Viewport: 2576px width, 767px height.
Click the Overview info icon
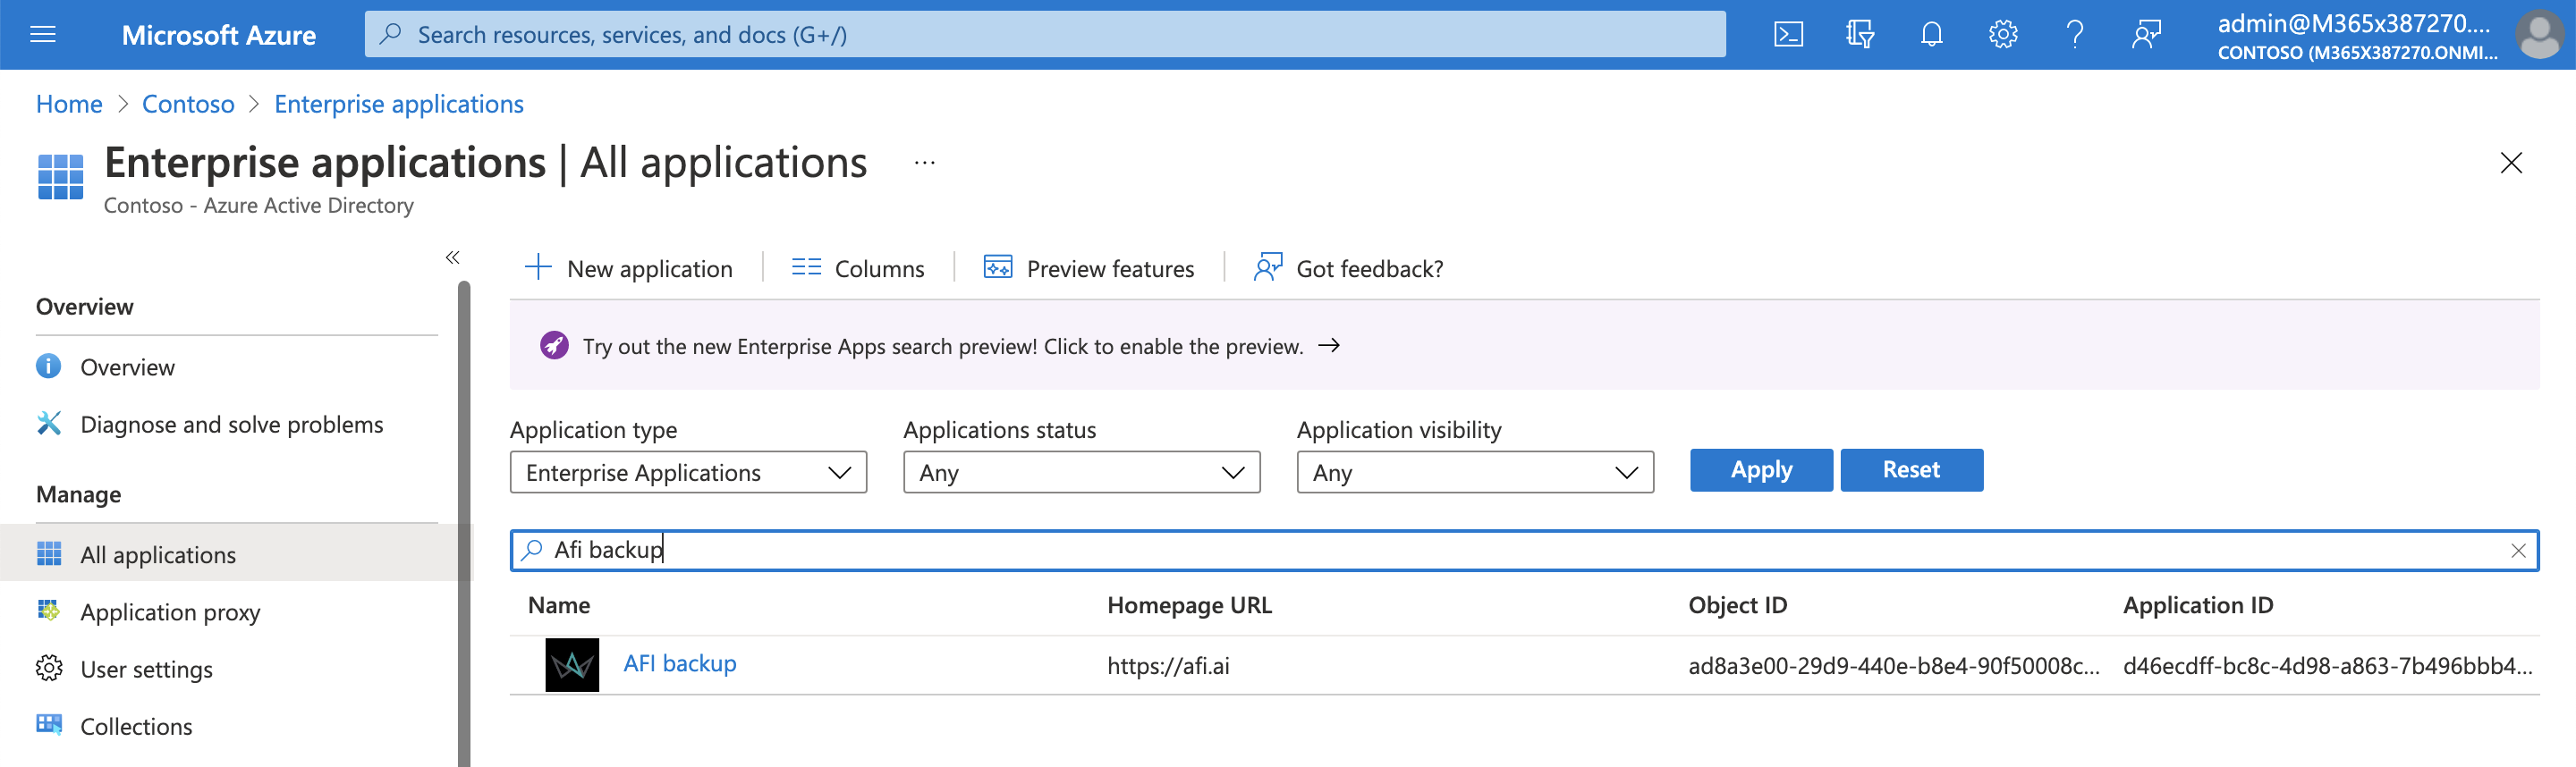[48, 367]
